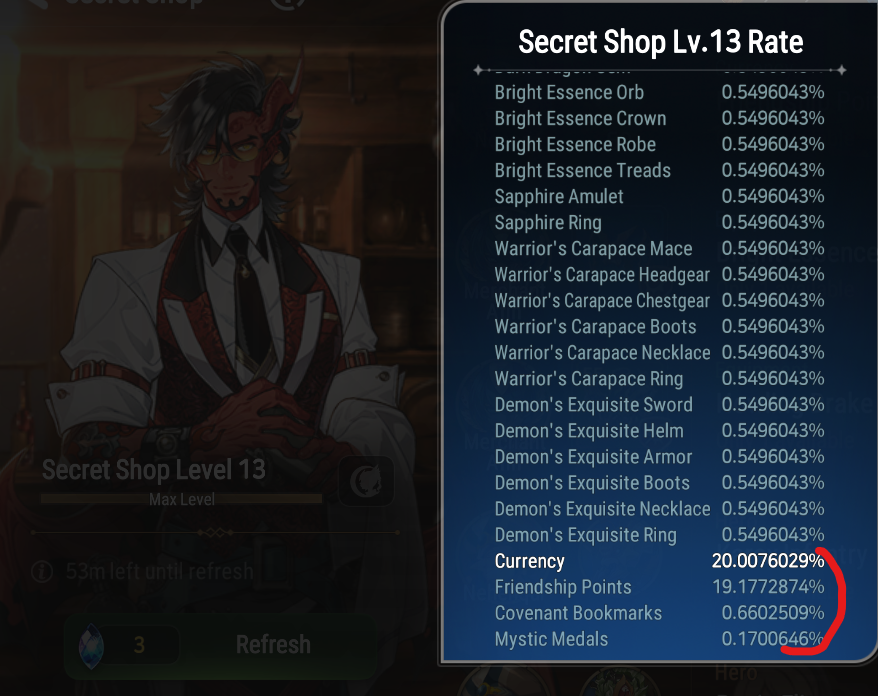
Task: Click the Sapphire Amulet entry
Action: pyautogui.click(x=659, y=197)
